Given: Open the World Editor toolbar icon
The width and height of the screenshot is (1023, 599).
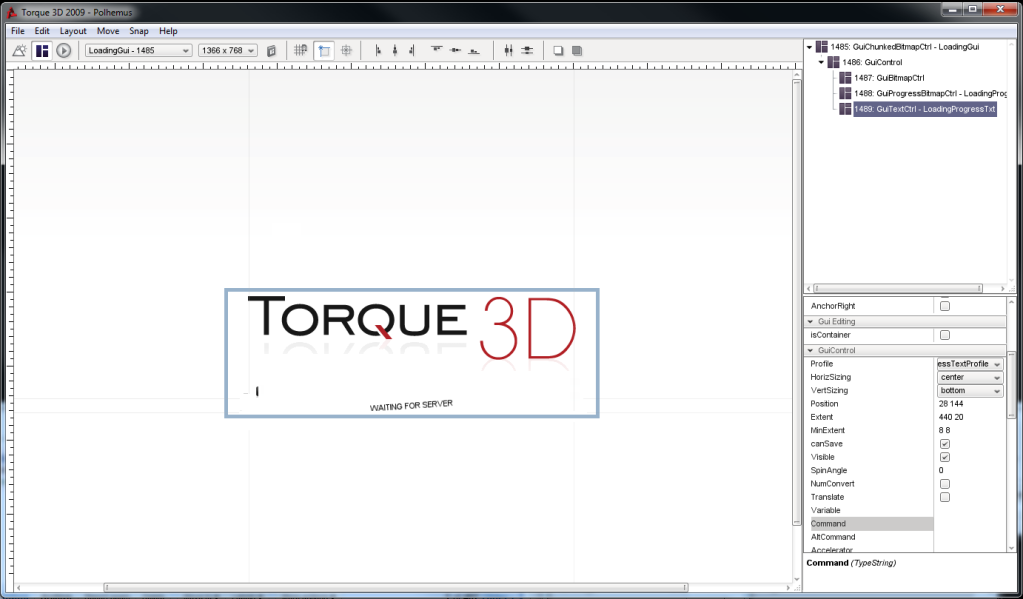Looking at the screenshot, I should click(x=18, y=50).
